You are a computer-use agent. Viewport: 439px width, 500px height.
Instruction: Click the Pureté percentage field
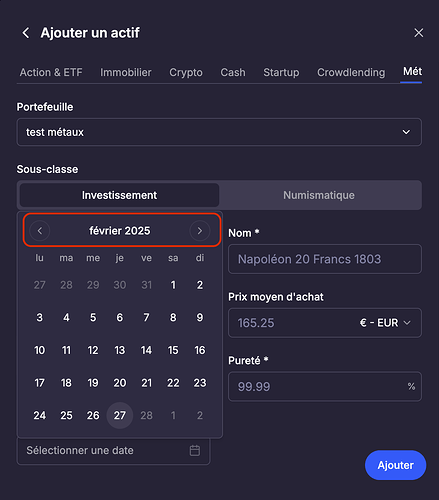(325, 386)
